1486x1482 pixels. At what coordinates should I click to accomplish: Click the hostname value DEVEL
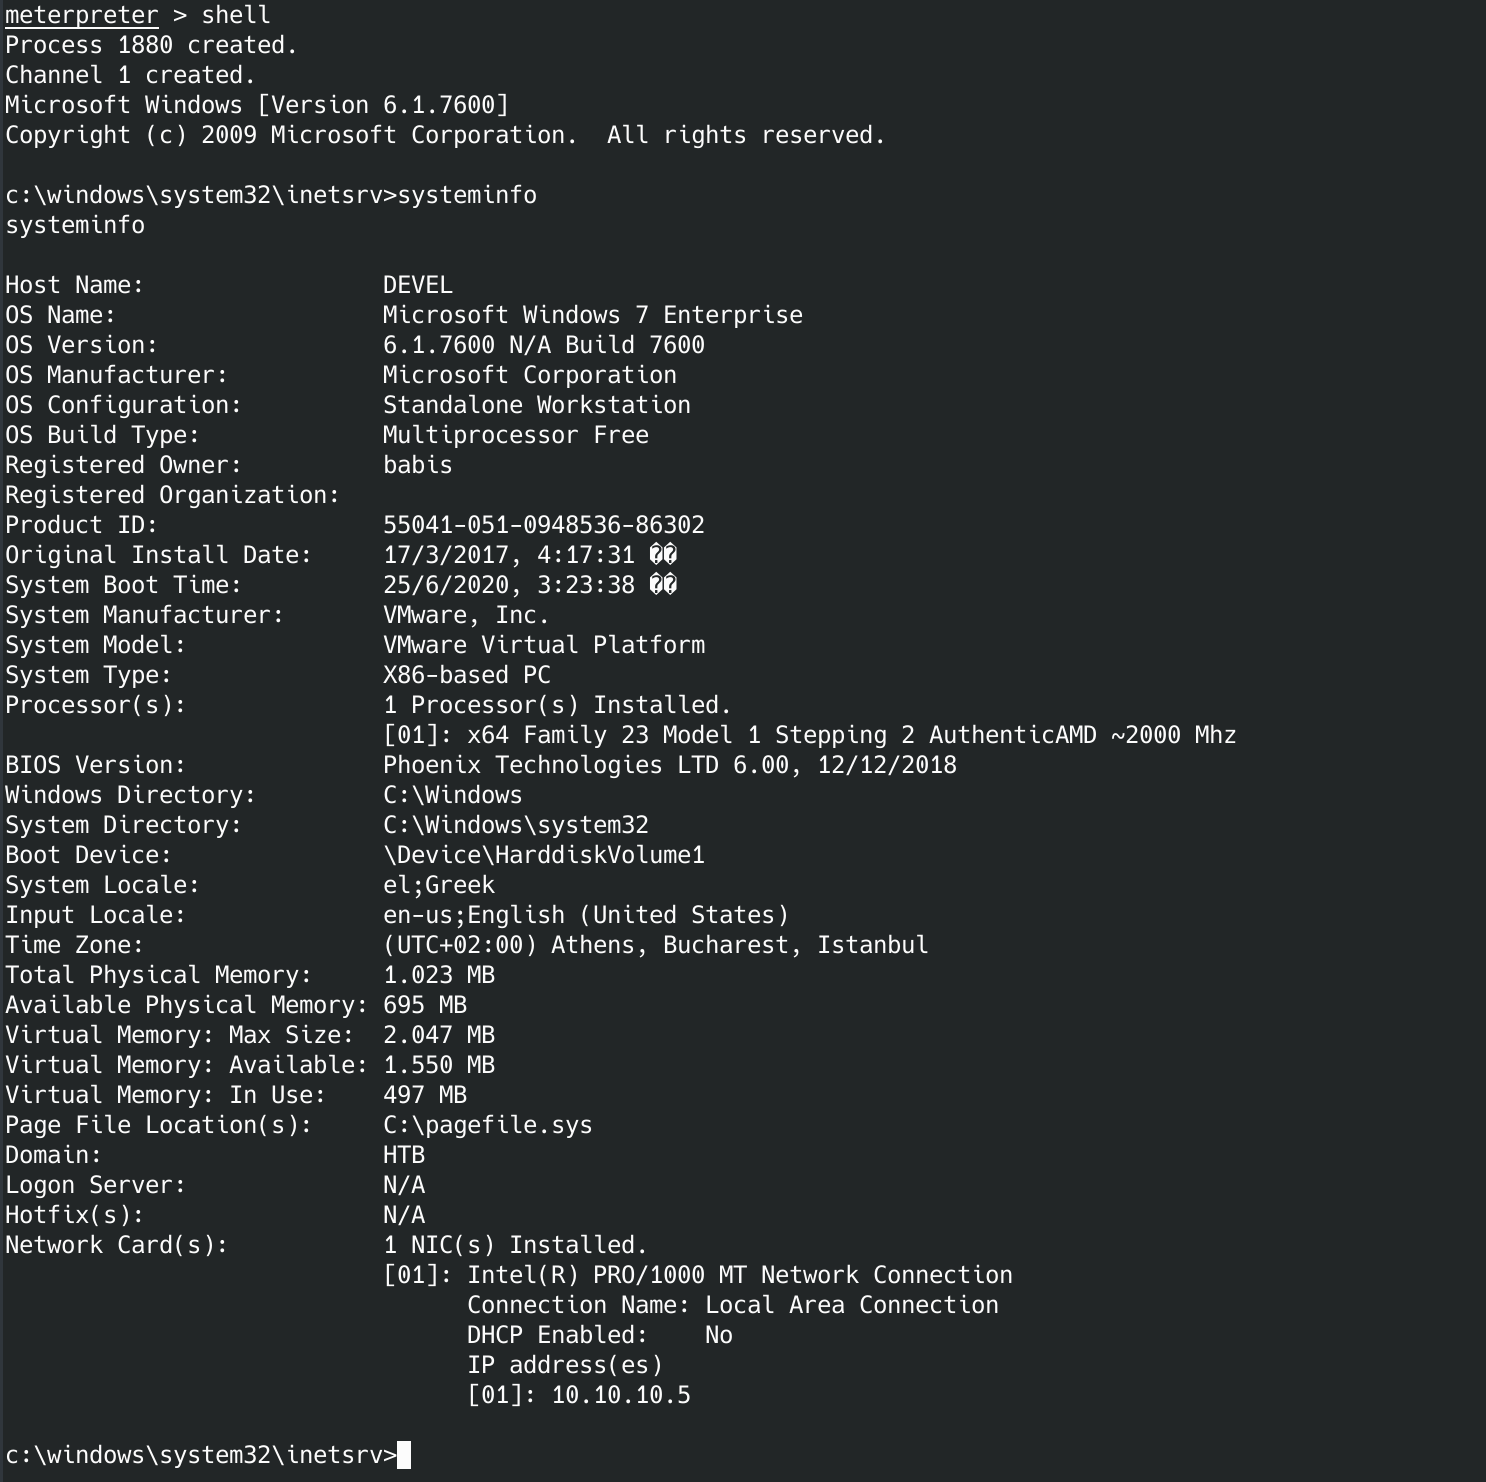417,285
